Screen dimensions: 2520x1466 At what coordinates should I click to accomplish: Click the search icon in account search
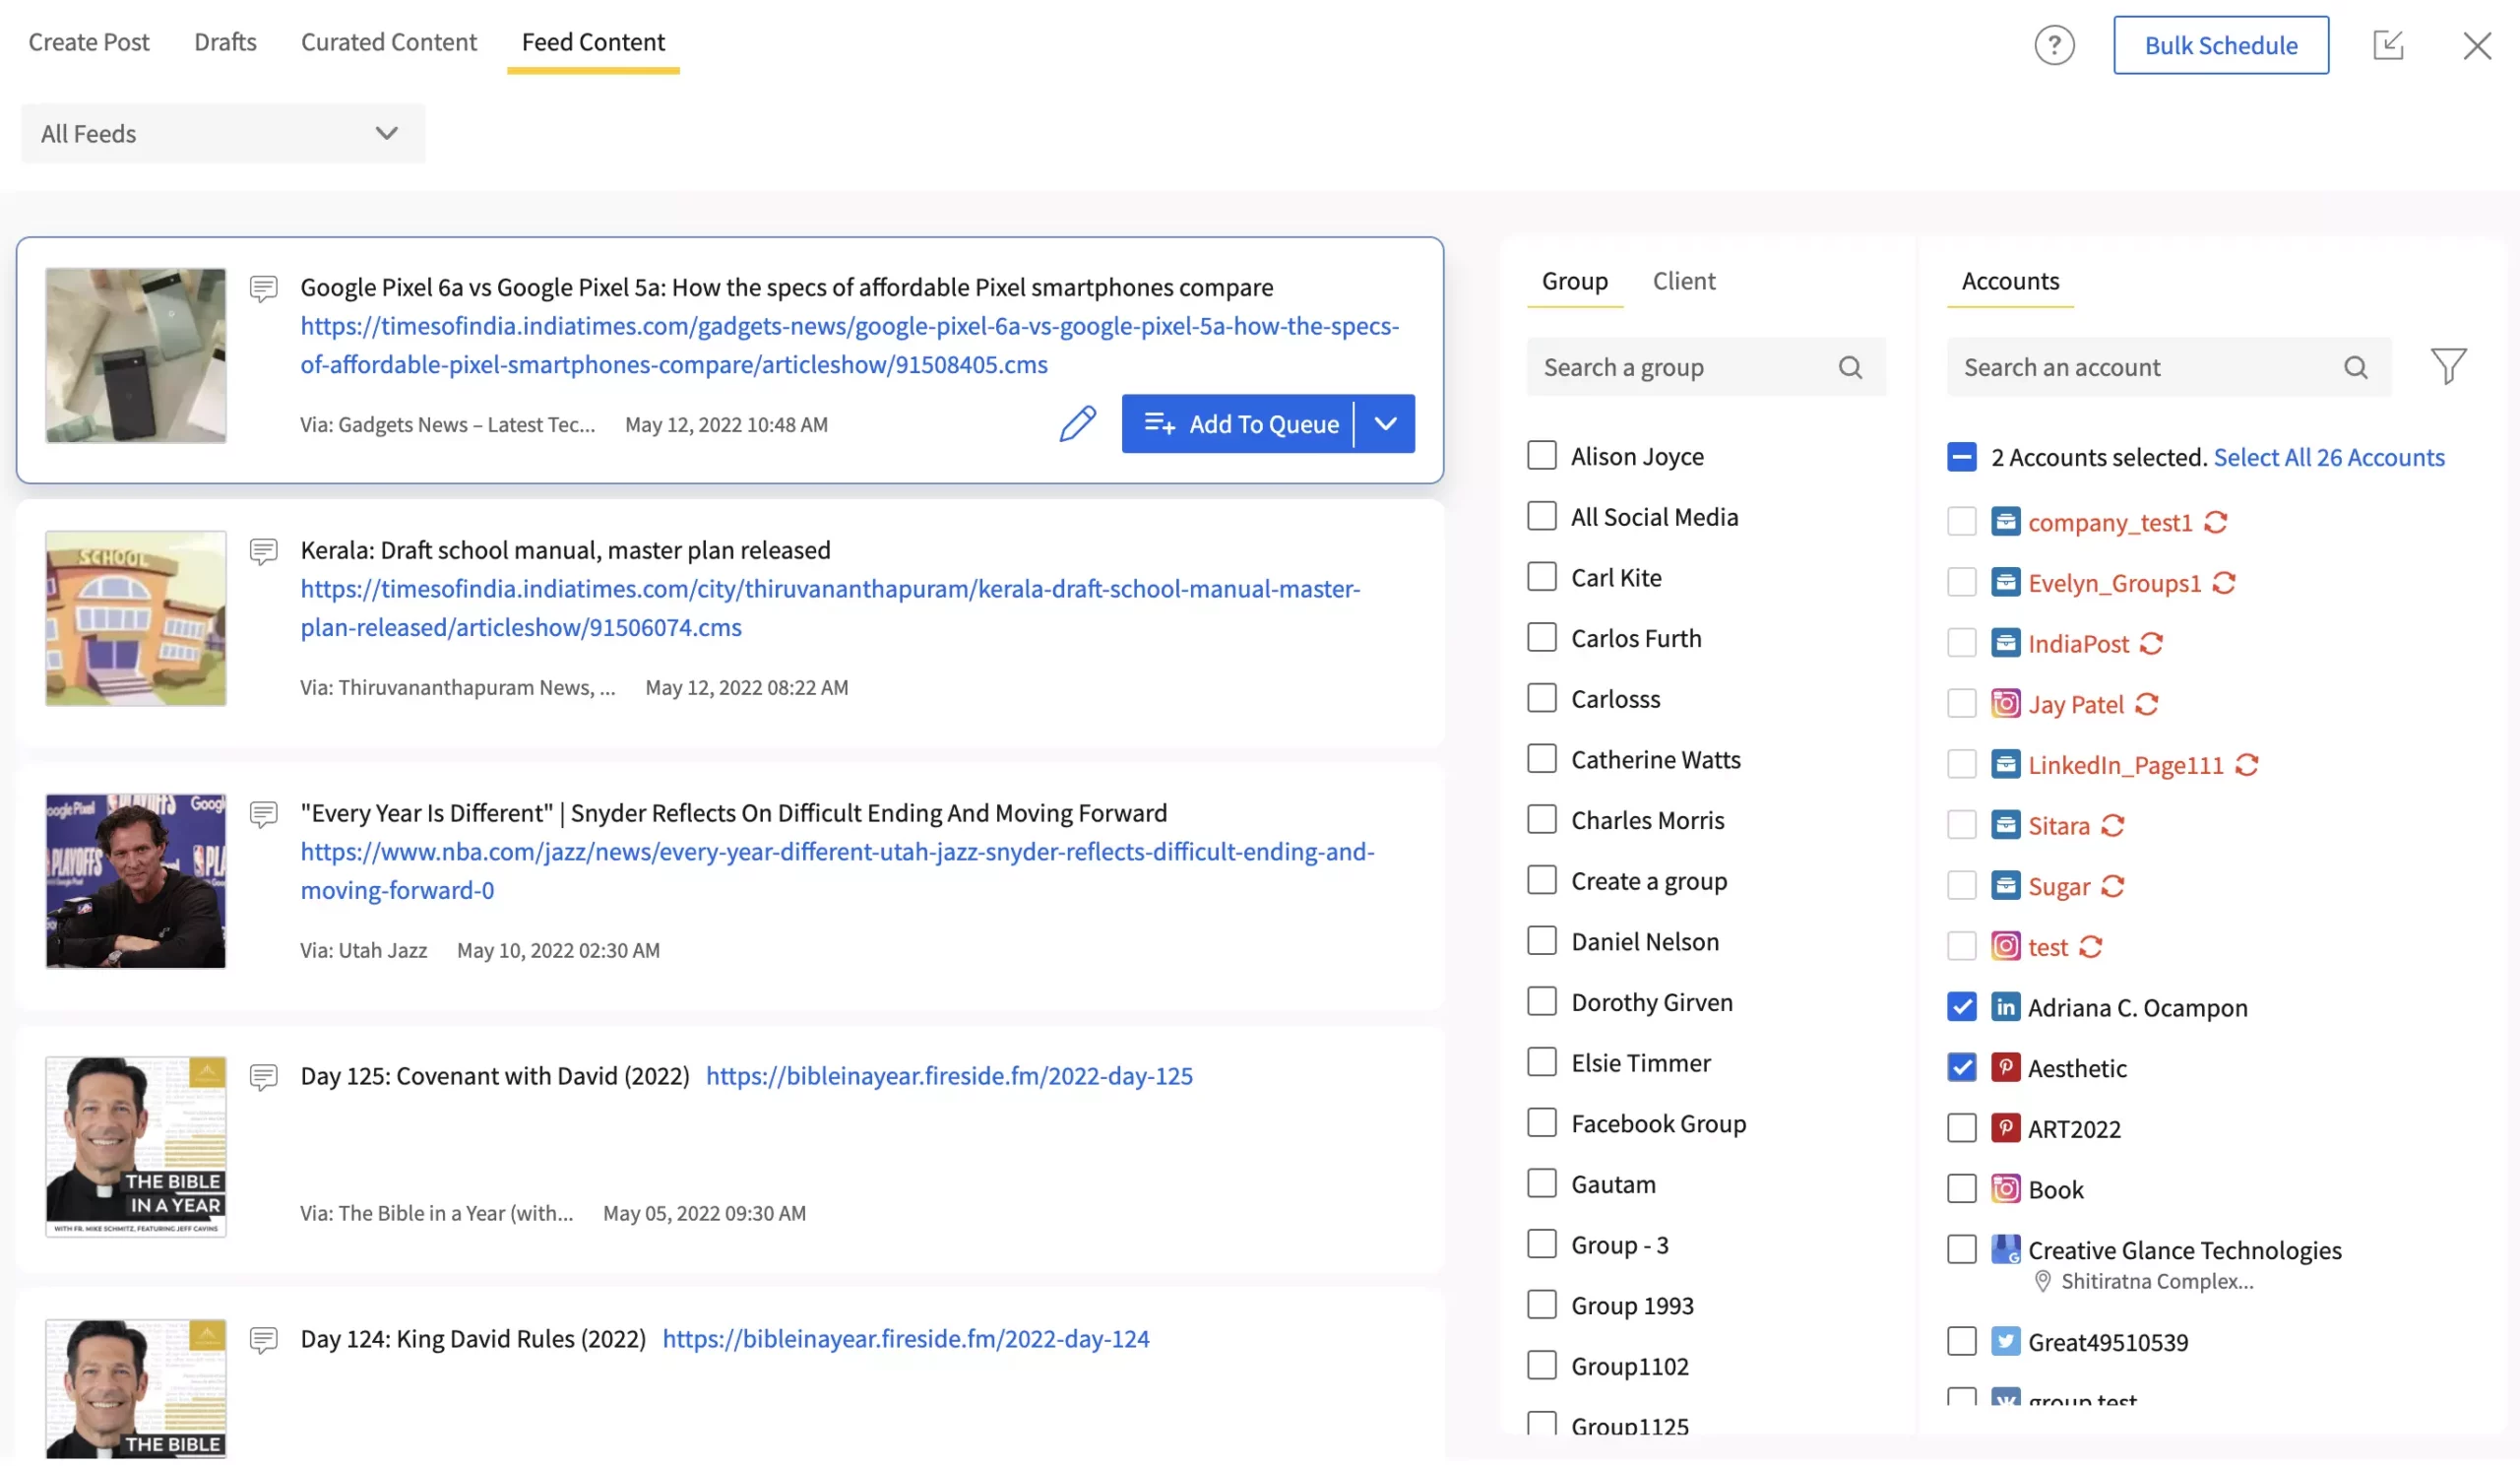pos(2355,367)
